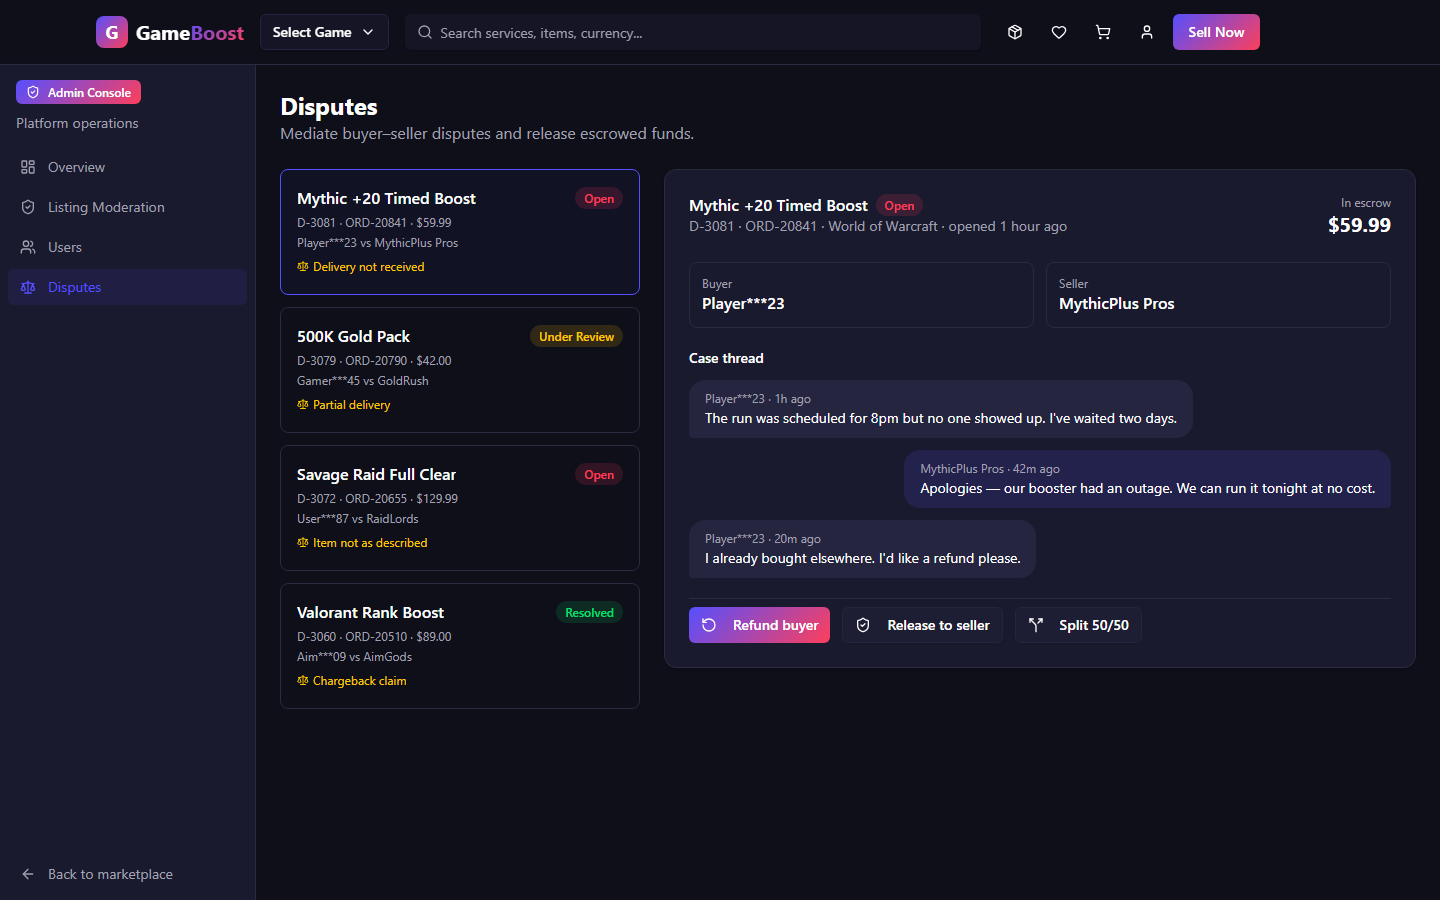Click the Seller MythicPlus Pros box

click(1218, 295)
